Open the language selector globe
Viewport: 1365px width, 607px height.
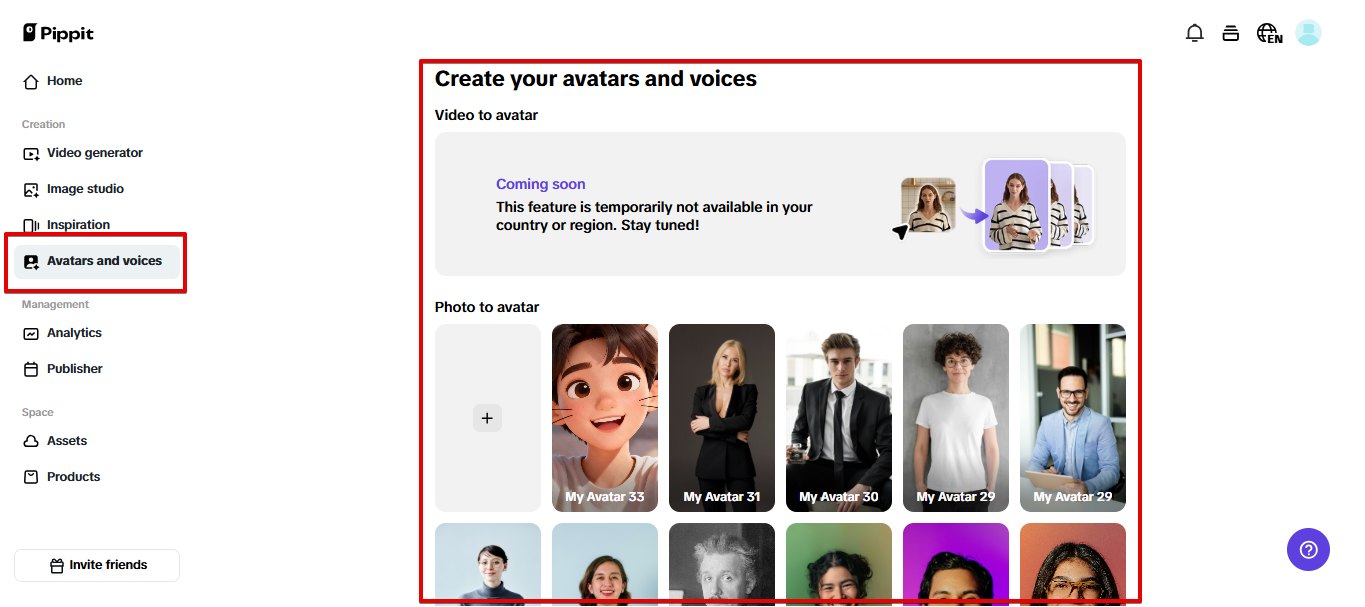1268,32
